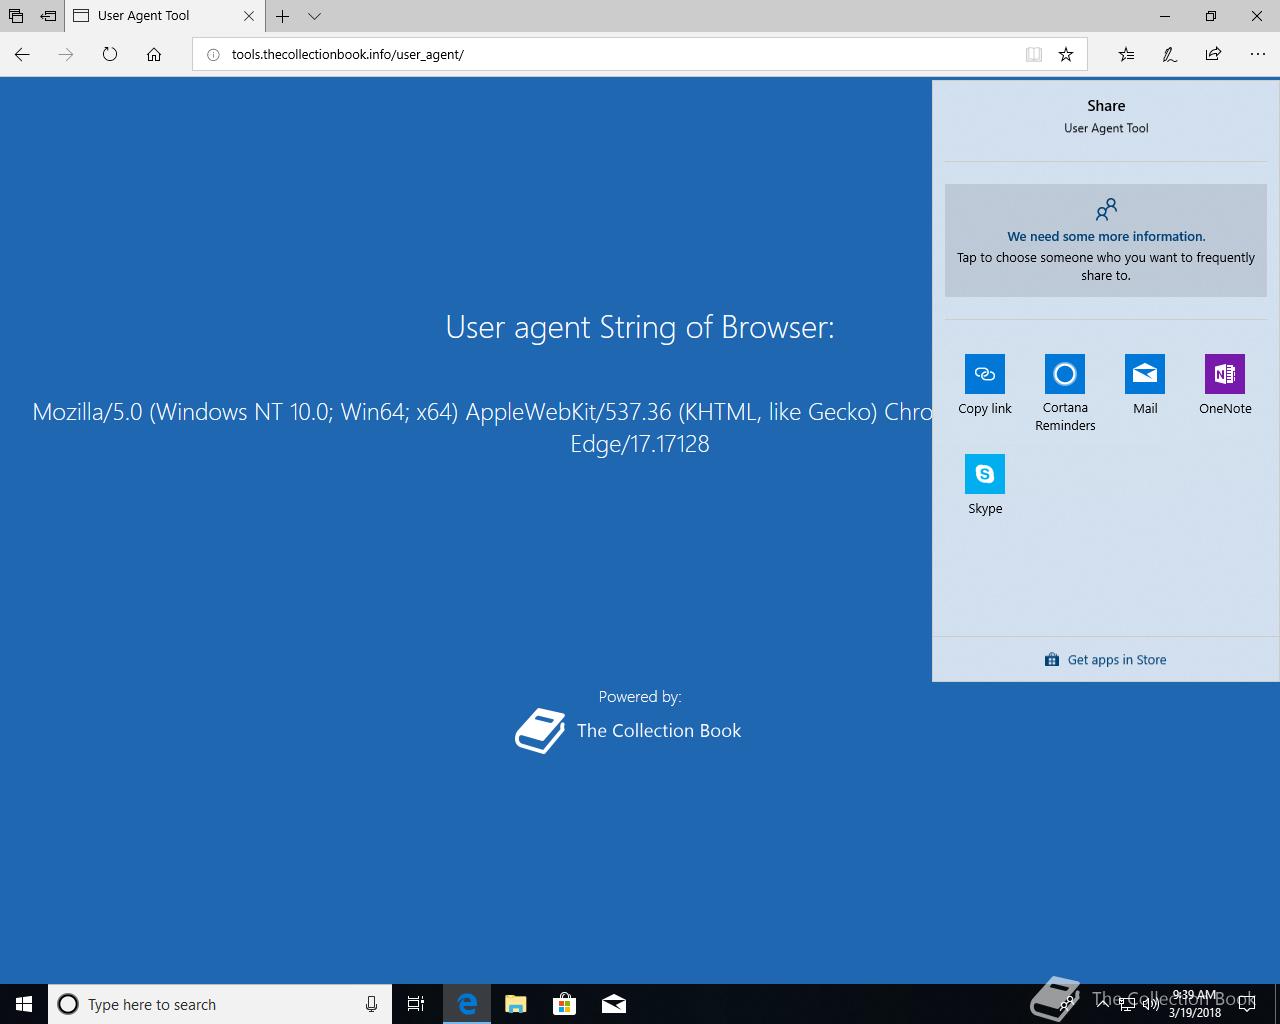Image resolution: width=1280 pixels, height=1024 pixels.
Task: Share the page to OneNote
Action: (x=1225, y=385)
